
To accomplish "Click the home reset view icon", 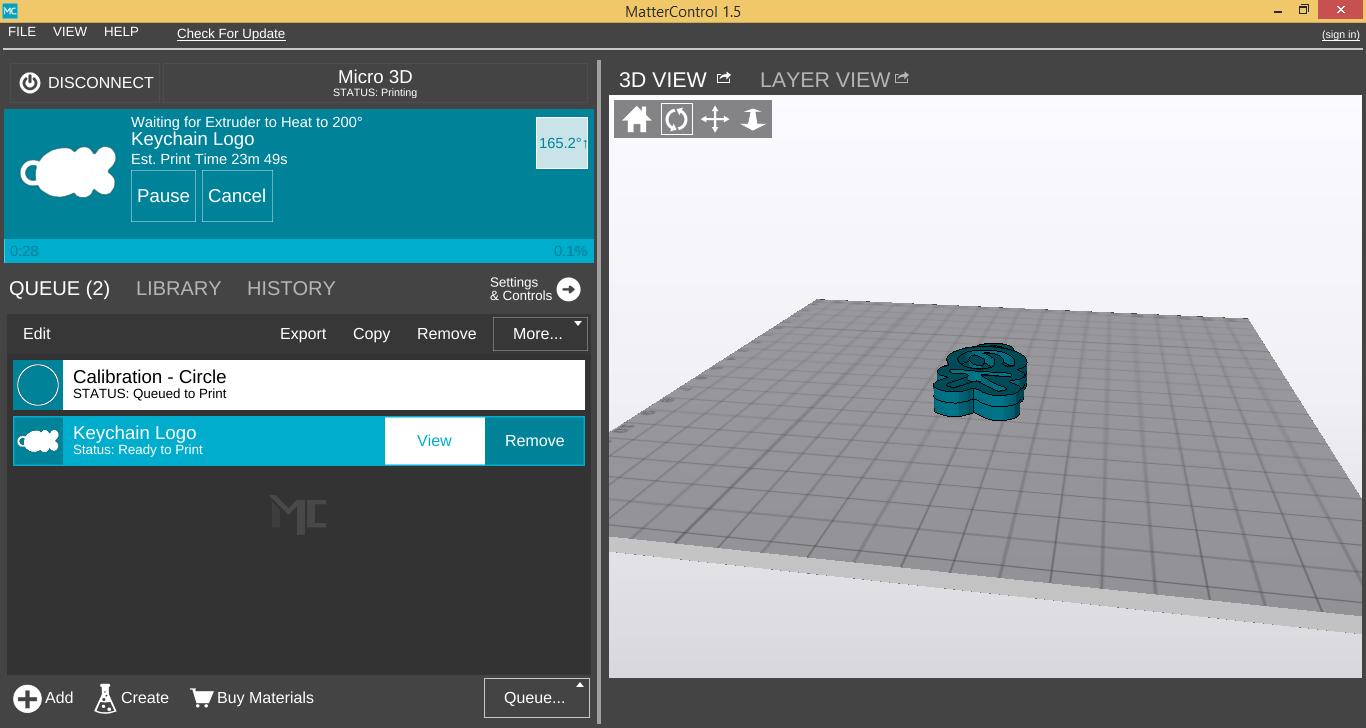I will (637, 120).
